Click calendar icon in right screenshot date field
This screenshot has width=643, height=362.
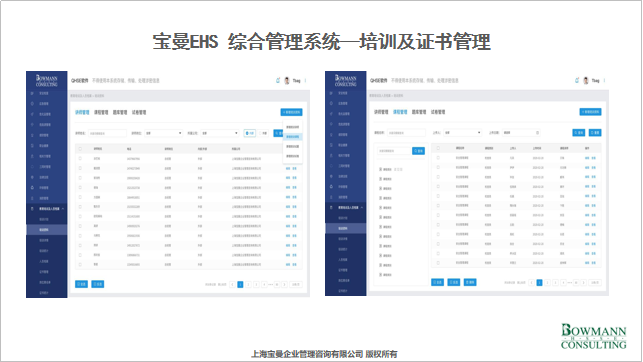[537, 133]
